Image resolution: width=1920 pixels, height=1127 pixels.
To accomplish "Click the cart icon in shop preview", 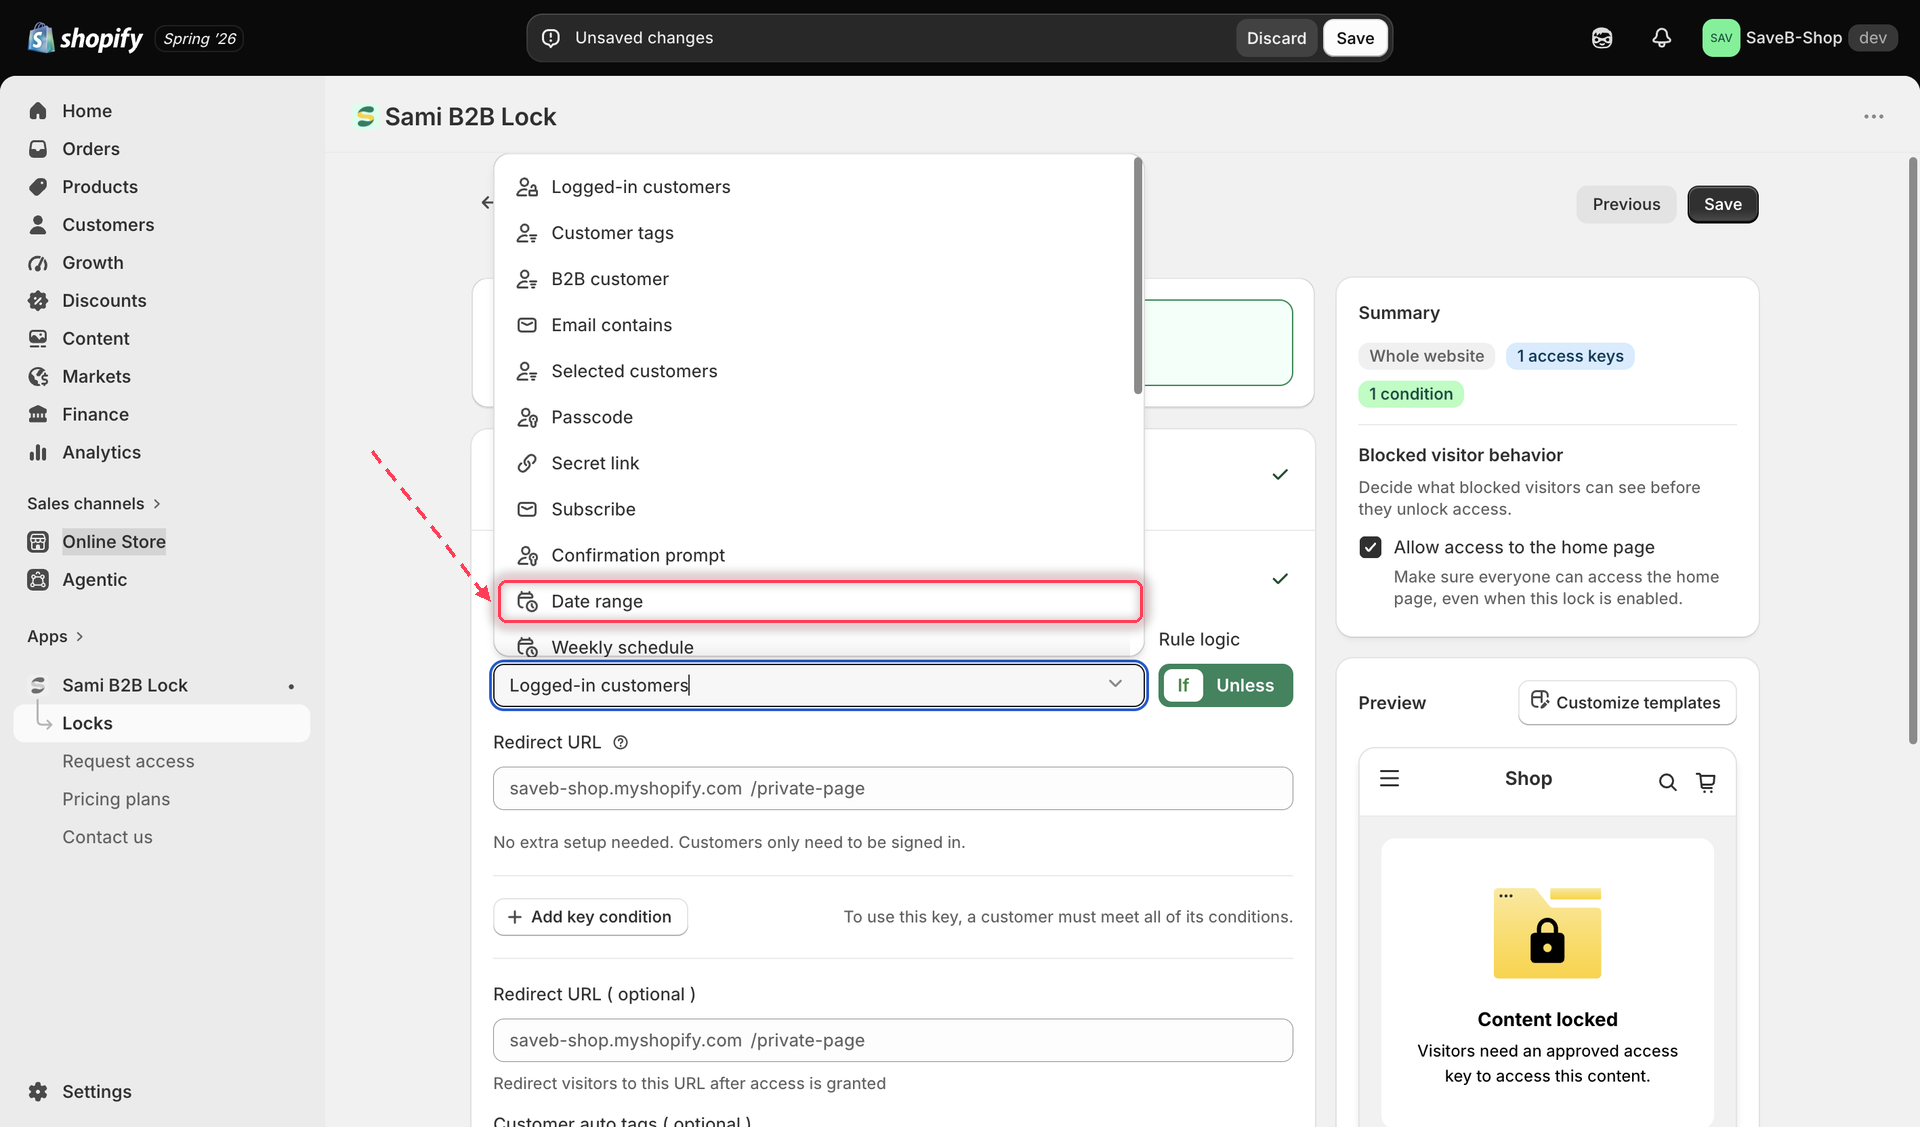I will pos(1706,782).
